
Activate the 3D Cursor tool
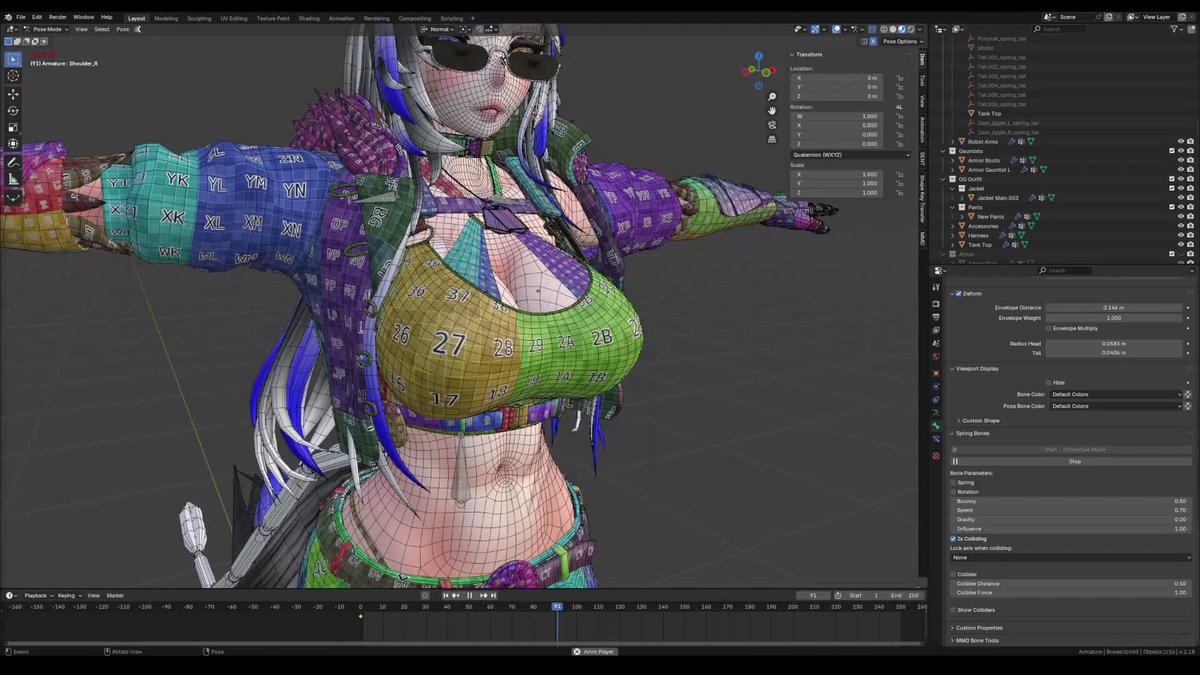click(13, 76)
